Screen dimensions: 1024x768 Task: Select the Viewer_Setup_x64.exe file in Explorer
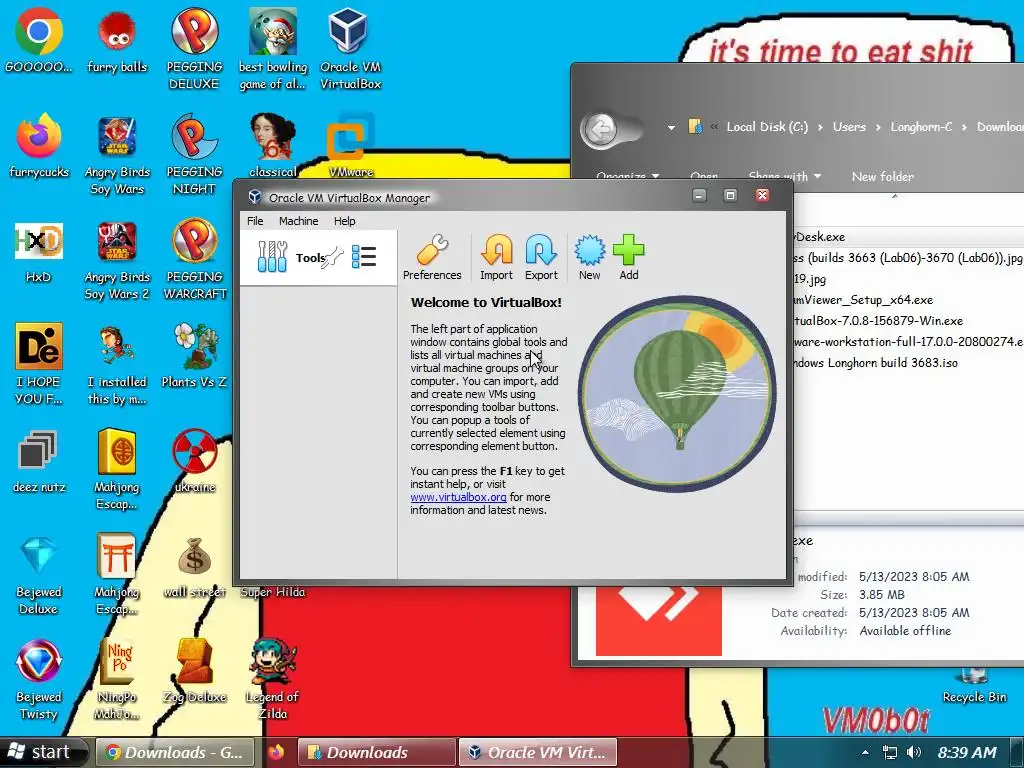click(x=864, y=300)
